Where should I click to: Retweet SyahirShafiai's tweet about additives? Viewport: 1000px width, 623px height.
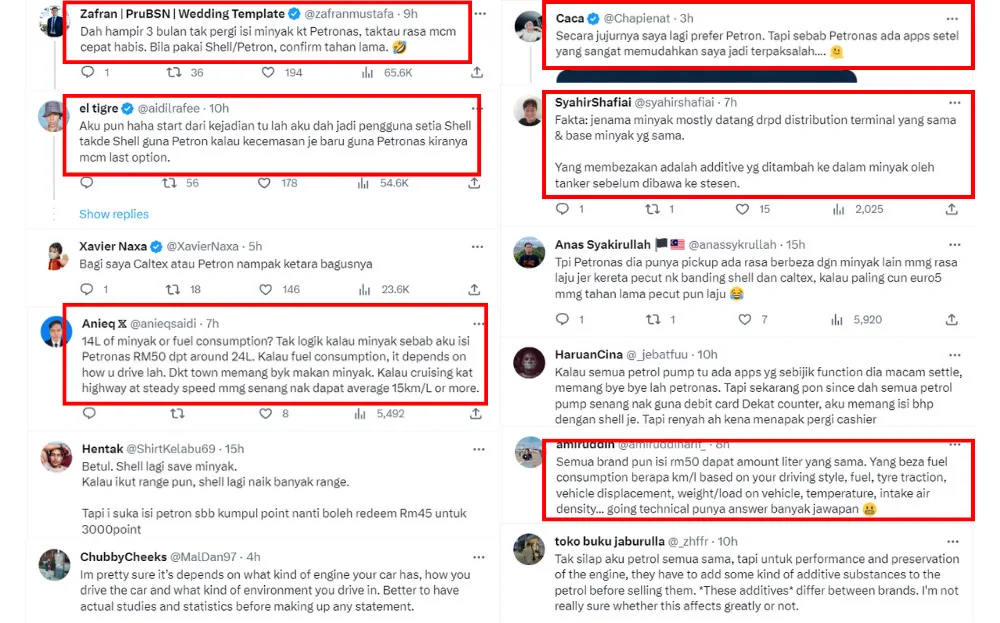click(x=653, y=209)
